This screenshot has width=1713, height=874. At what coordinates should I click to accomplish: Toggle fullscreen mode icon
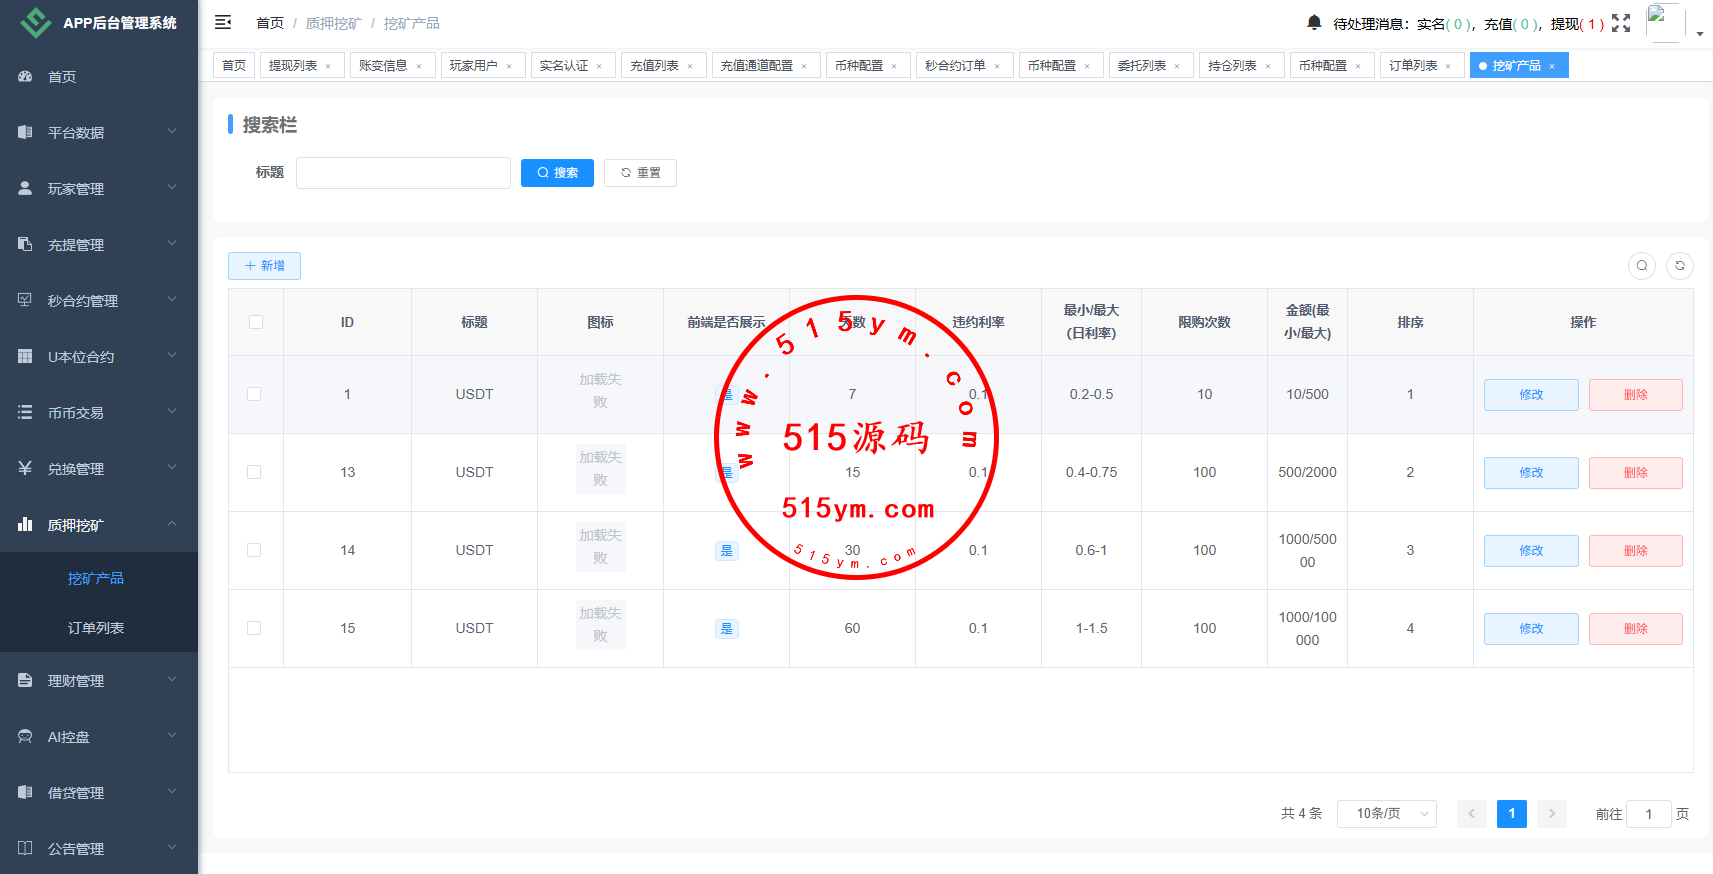coord(1621,23)
